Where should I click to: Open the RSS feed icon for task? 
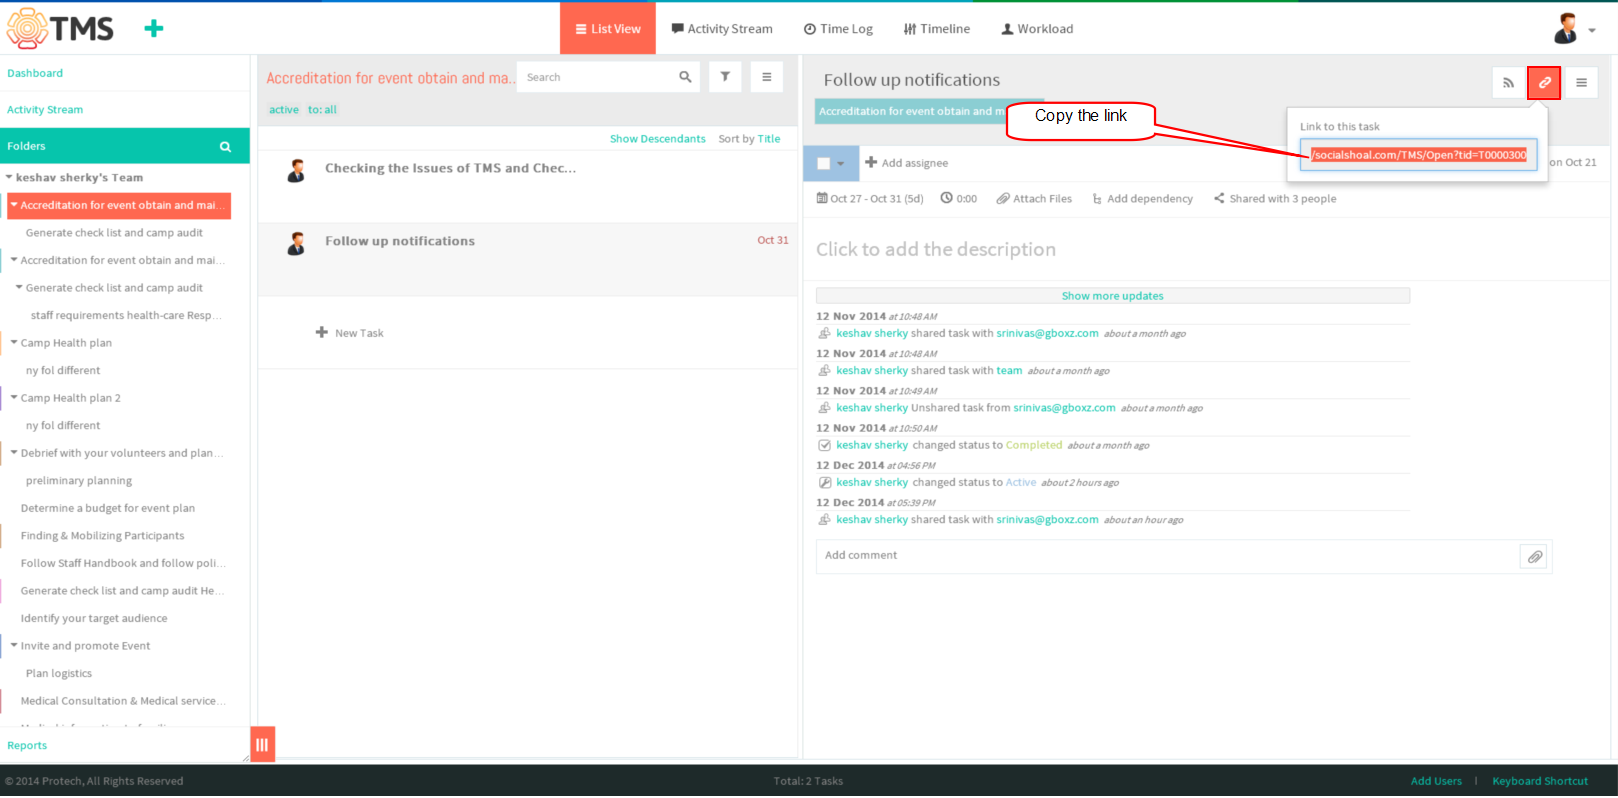1508,83
